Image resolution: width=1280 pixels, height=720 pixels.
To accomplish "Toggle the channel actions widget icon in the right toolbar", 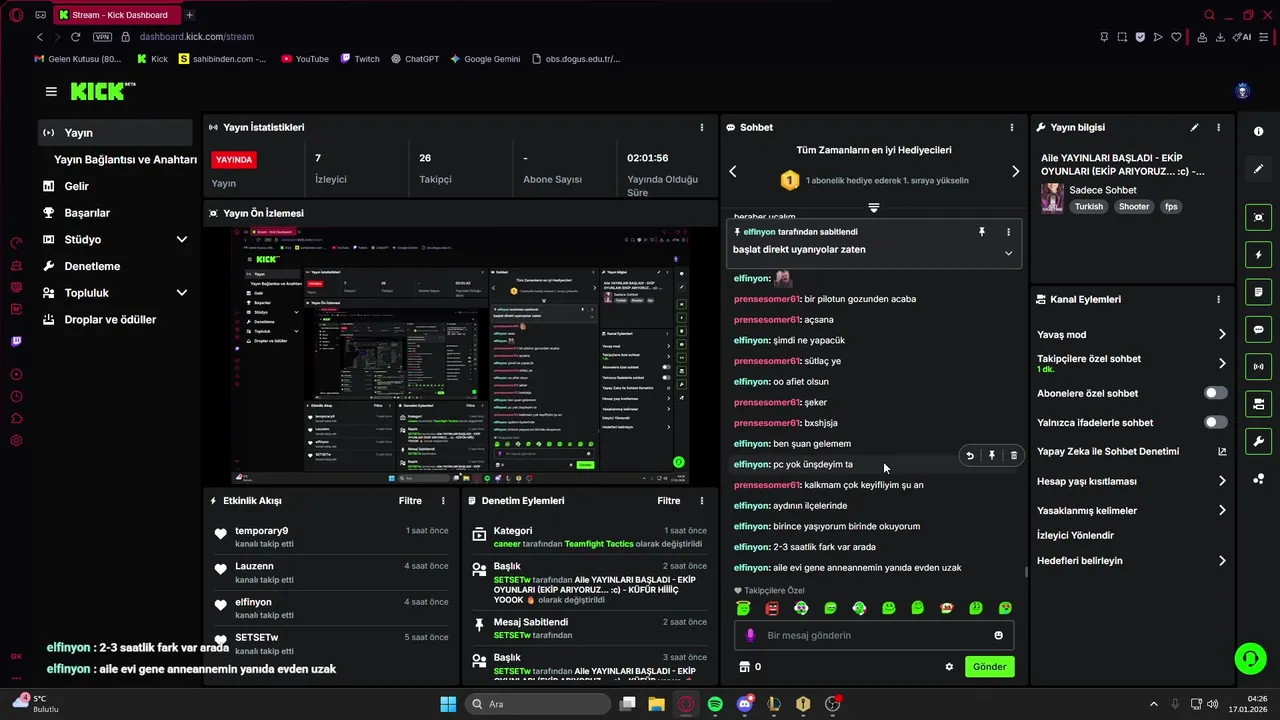I will [x=1258, y=404].
